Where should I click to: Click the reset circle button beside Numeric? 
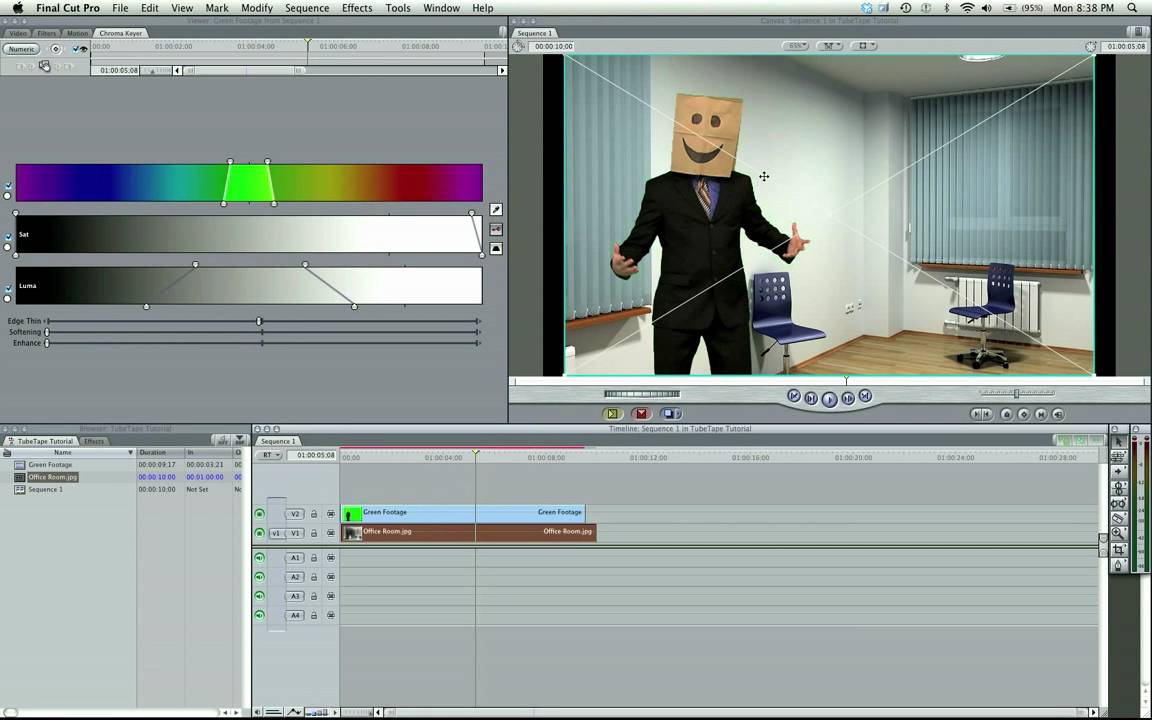(x=55, y=49)
